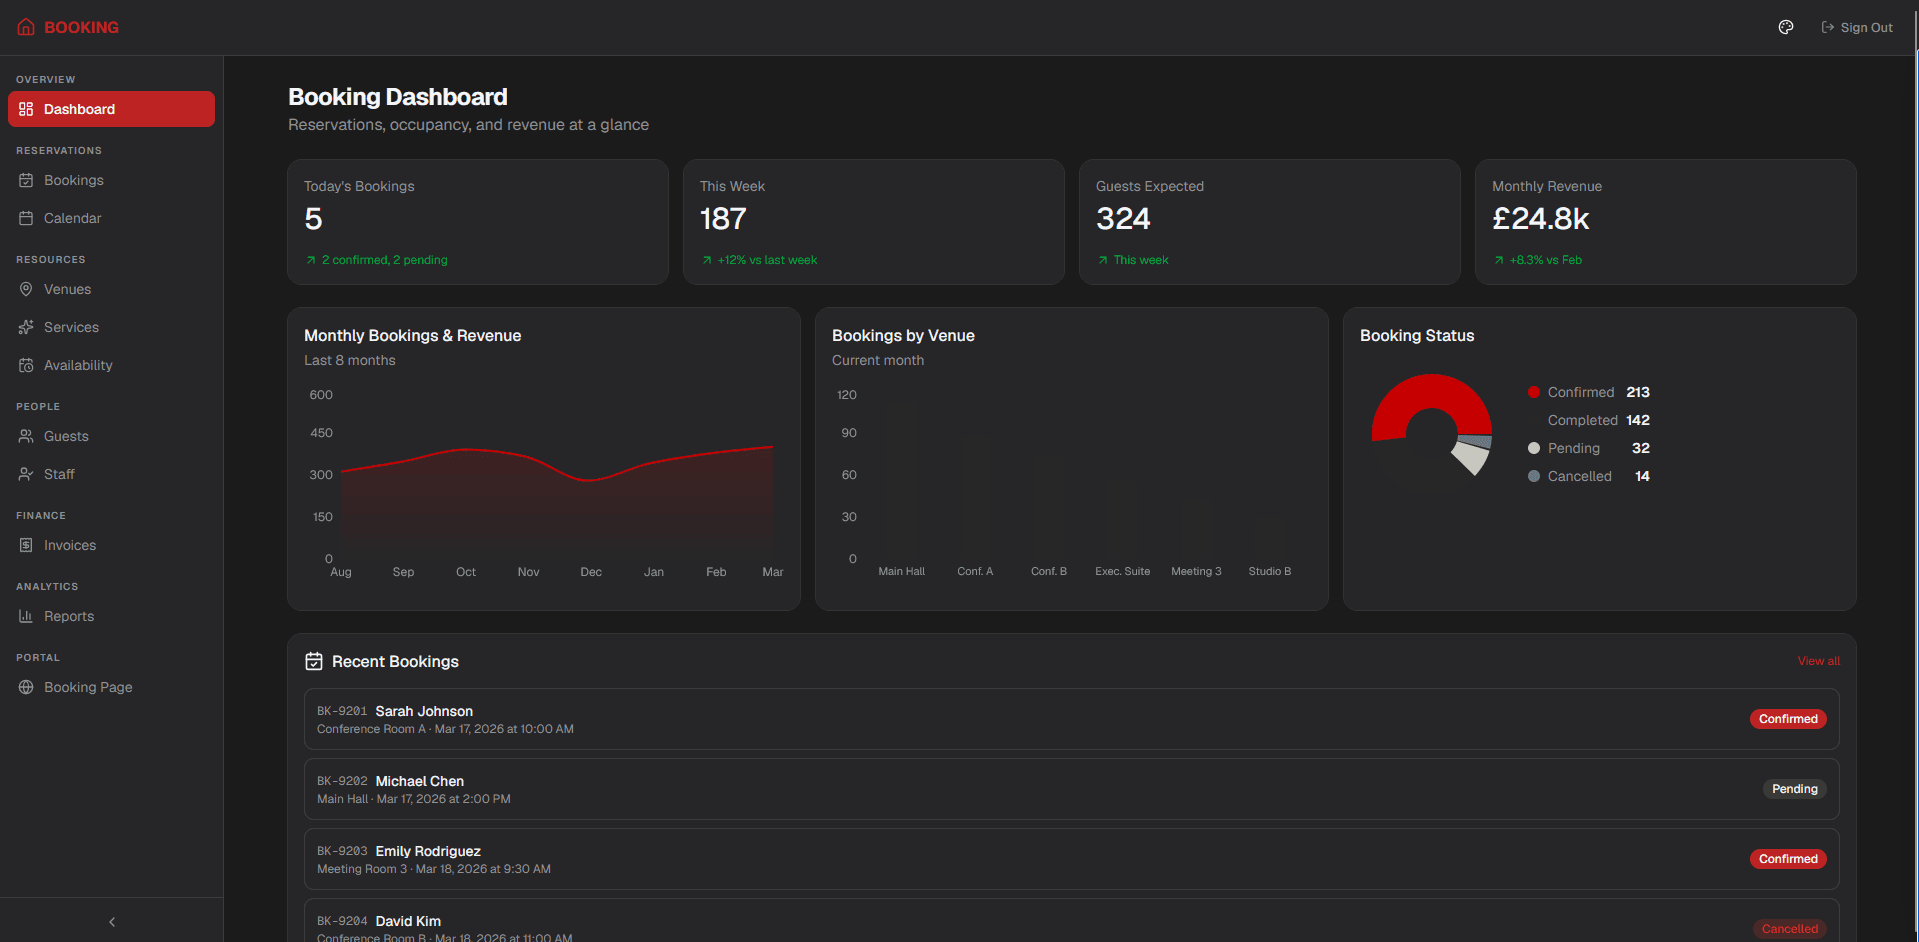
Task: Click the Availability calendar-clock icon
Action: [x=26, y=365]
